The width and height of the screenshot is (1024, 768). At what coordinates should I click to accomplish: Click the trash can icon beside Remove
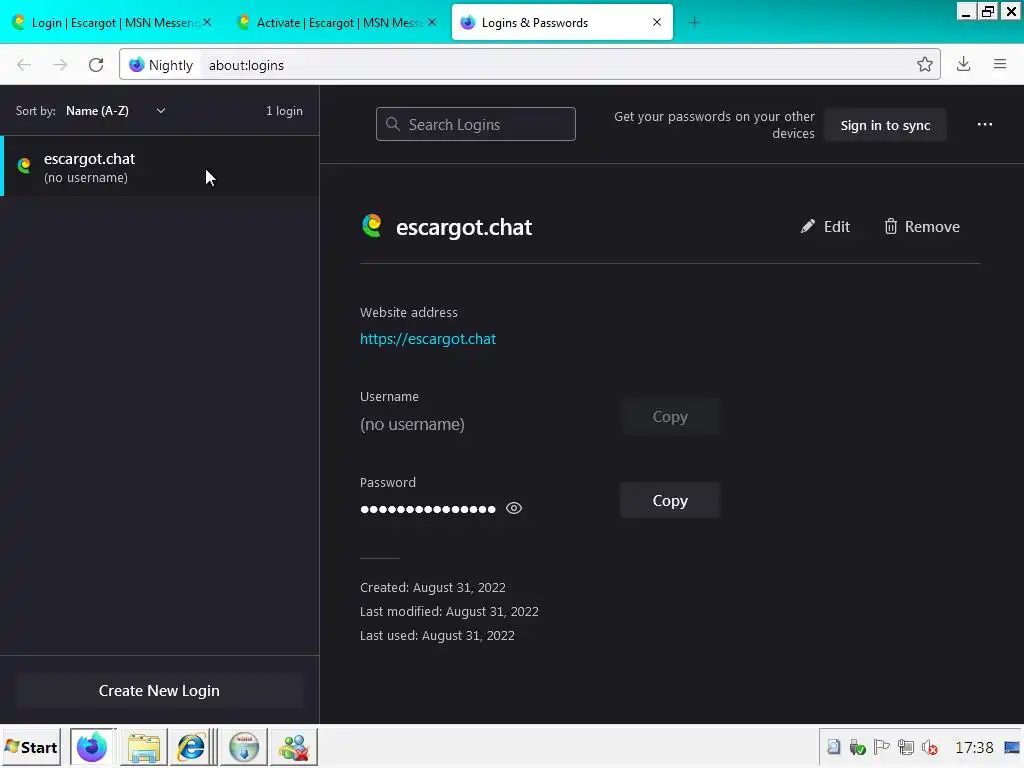[891, 227]
